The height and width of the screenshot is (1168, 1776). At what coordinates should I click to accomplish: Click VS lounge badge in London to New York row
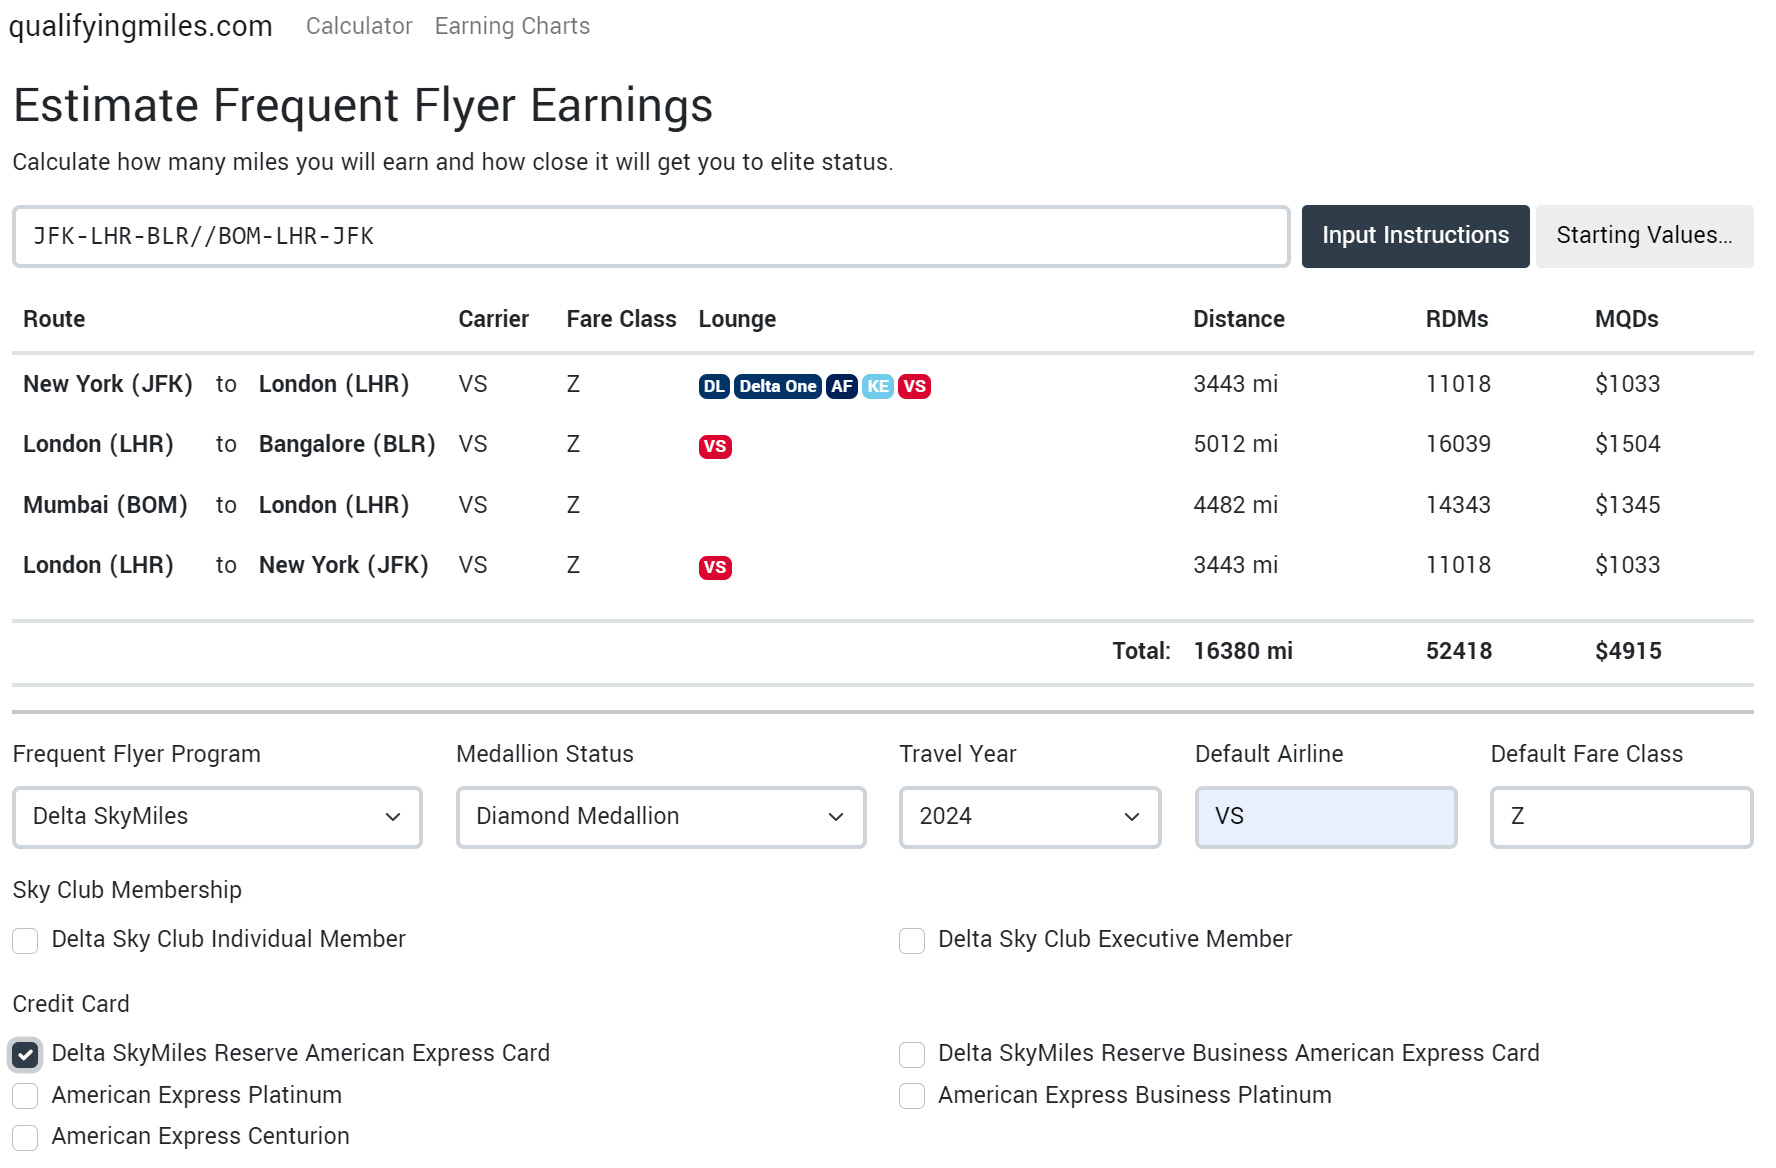[715, 568]
